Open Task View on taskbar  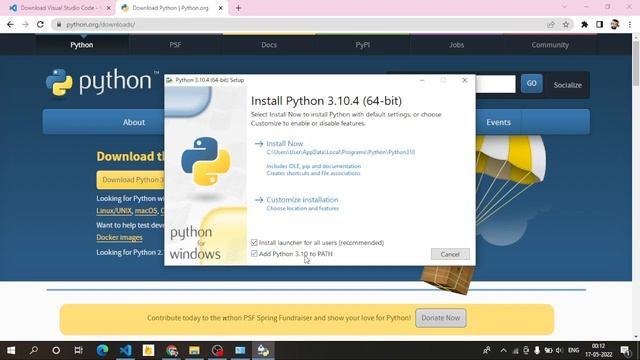coord(79,350)
